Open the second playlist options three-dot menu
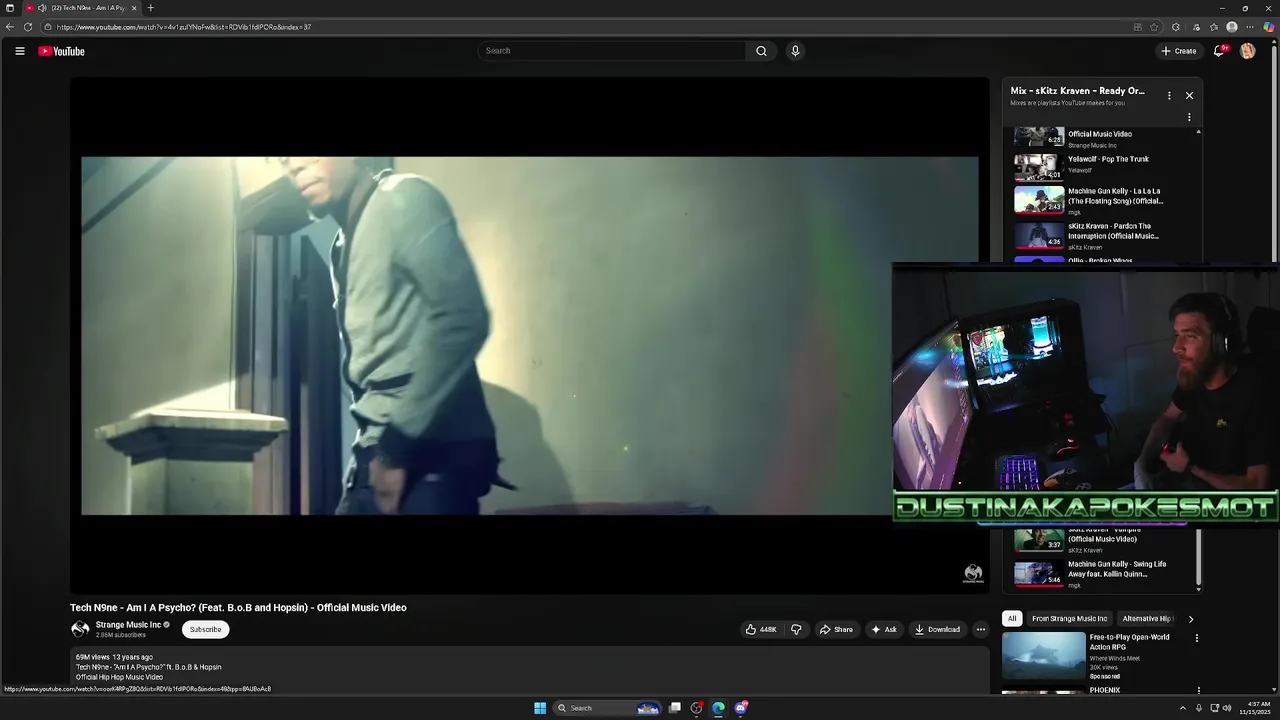Image resolution: width=1280 pixels, height=720 pixels. 1189,117
